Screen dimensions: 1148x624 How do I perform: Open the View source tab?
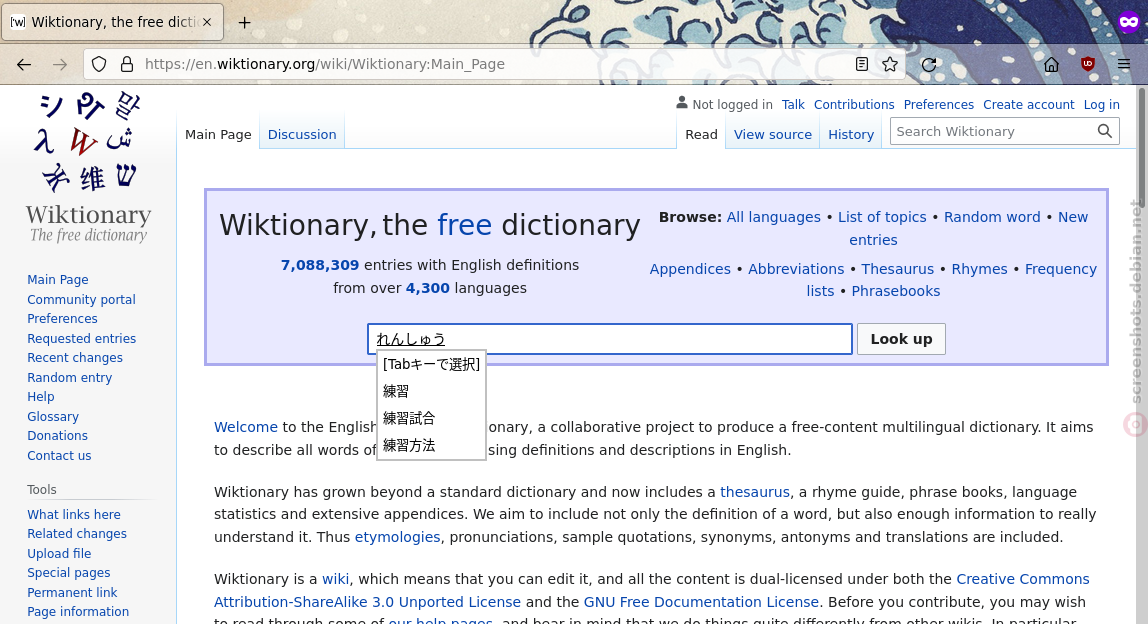[772, 135]
